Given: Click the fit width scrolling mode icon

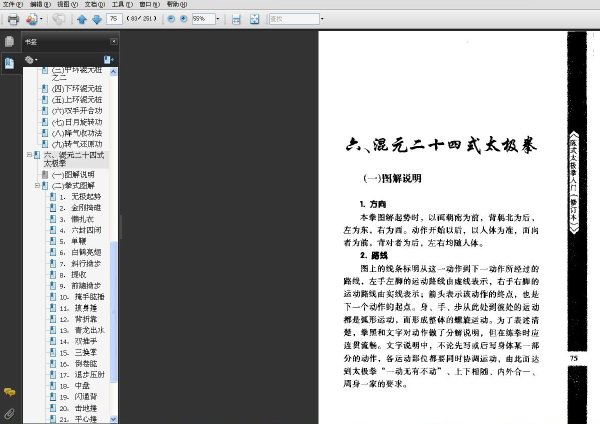Looking at the screenshot, I should tap(236, 19).
